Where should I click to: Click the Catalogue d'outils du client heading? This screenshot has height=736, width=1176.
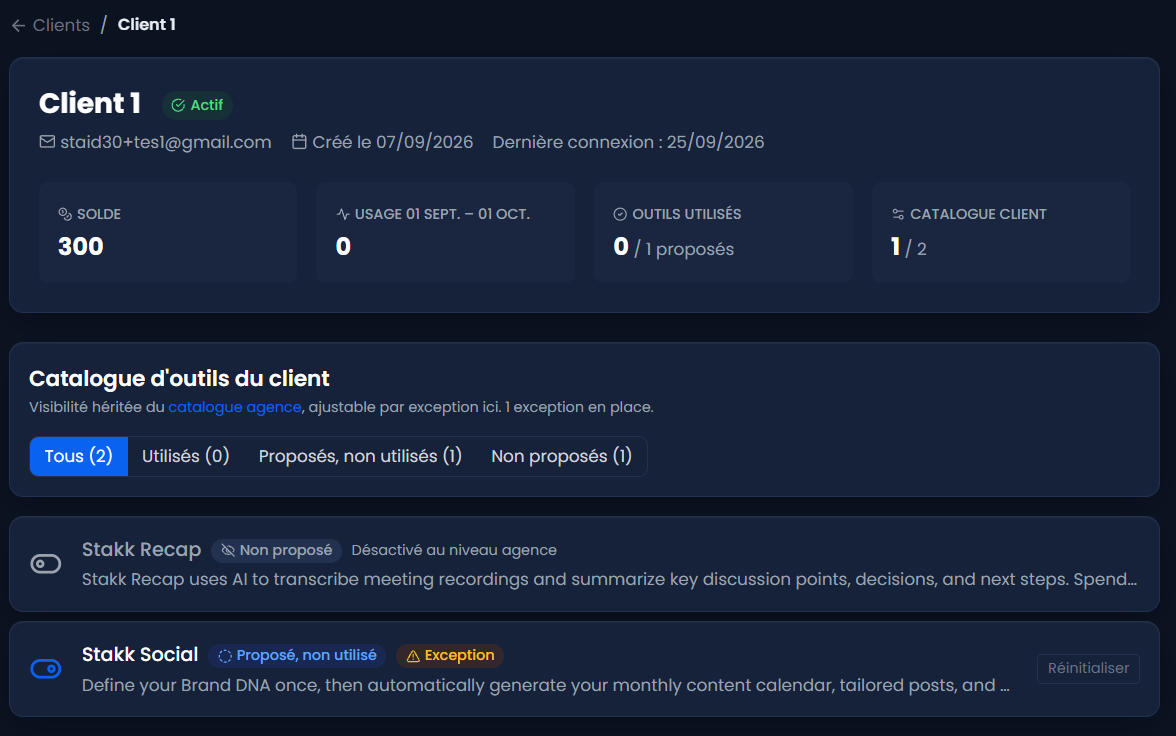(179, 378)
